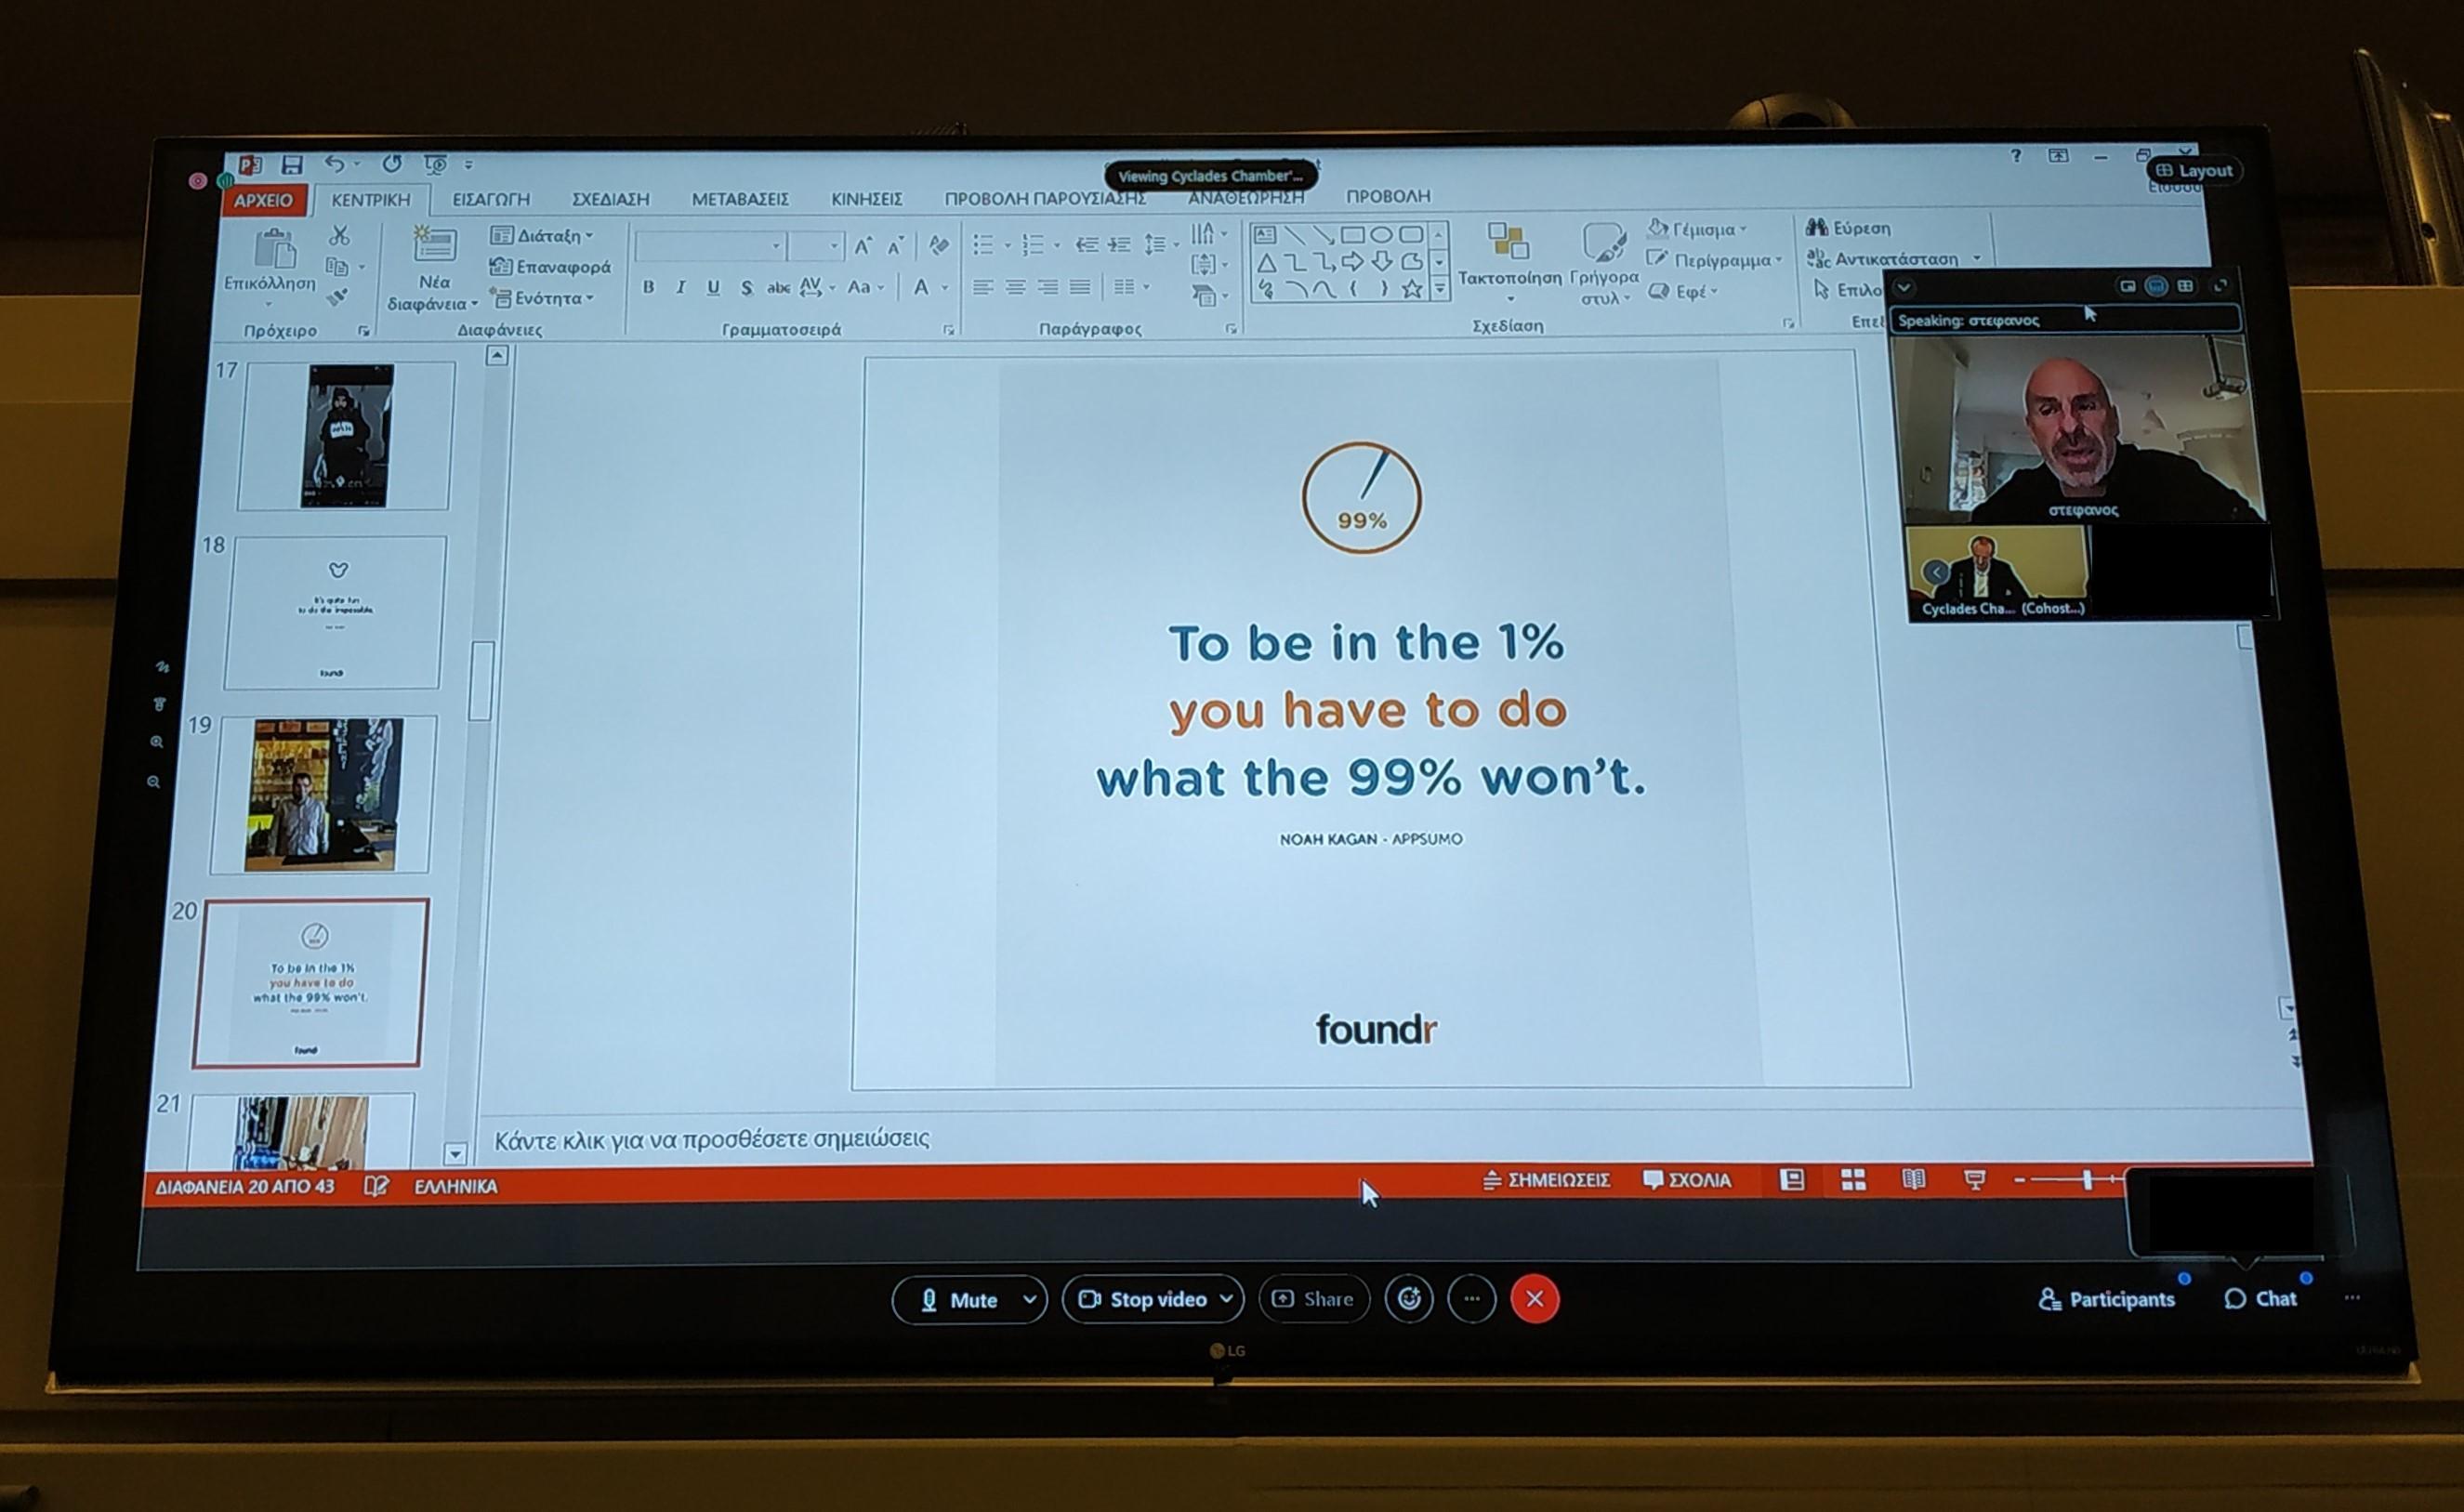Viewport: 2464px width, 1512px height.
Task: Toggle Bold formatting
Action: 648,288
